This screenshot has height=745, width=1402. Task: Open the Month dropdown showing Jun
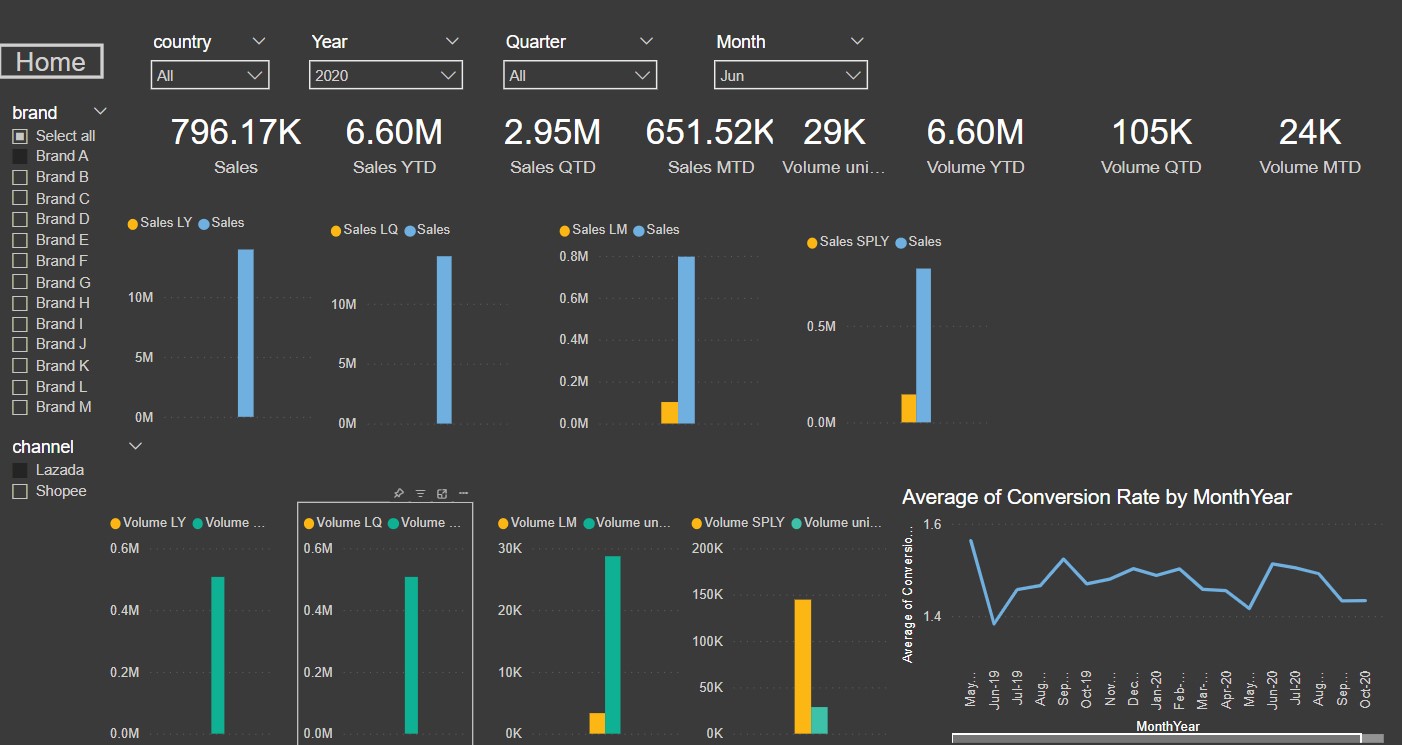(x=791, y=75)
